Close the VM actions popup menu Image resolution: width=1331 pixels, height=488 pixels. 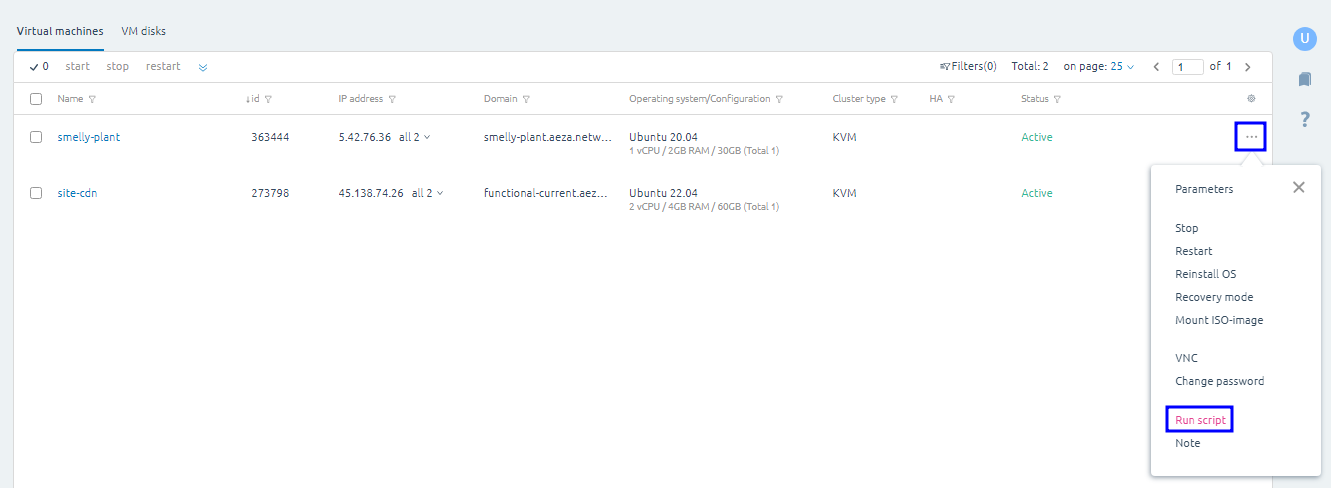click(x=1298, y=187)
